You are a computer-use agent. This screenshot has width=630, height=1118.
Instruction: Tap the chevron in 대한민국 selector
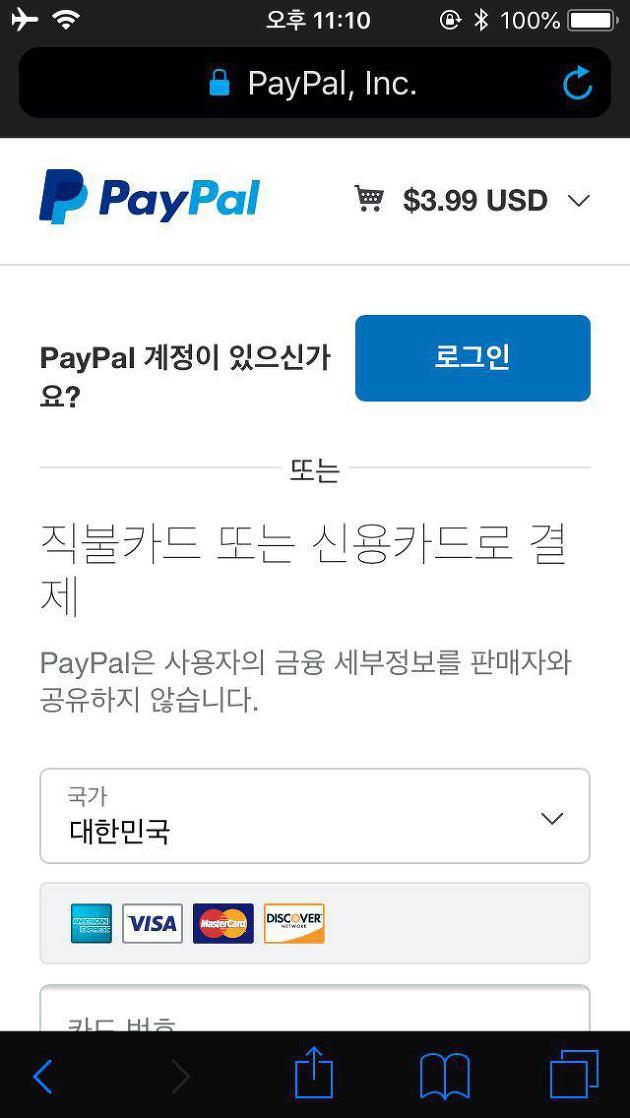(552, 819)
